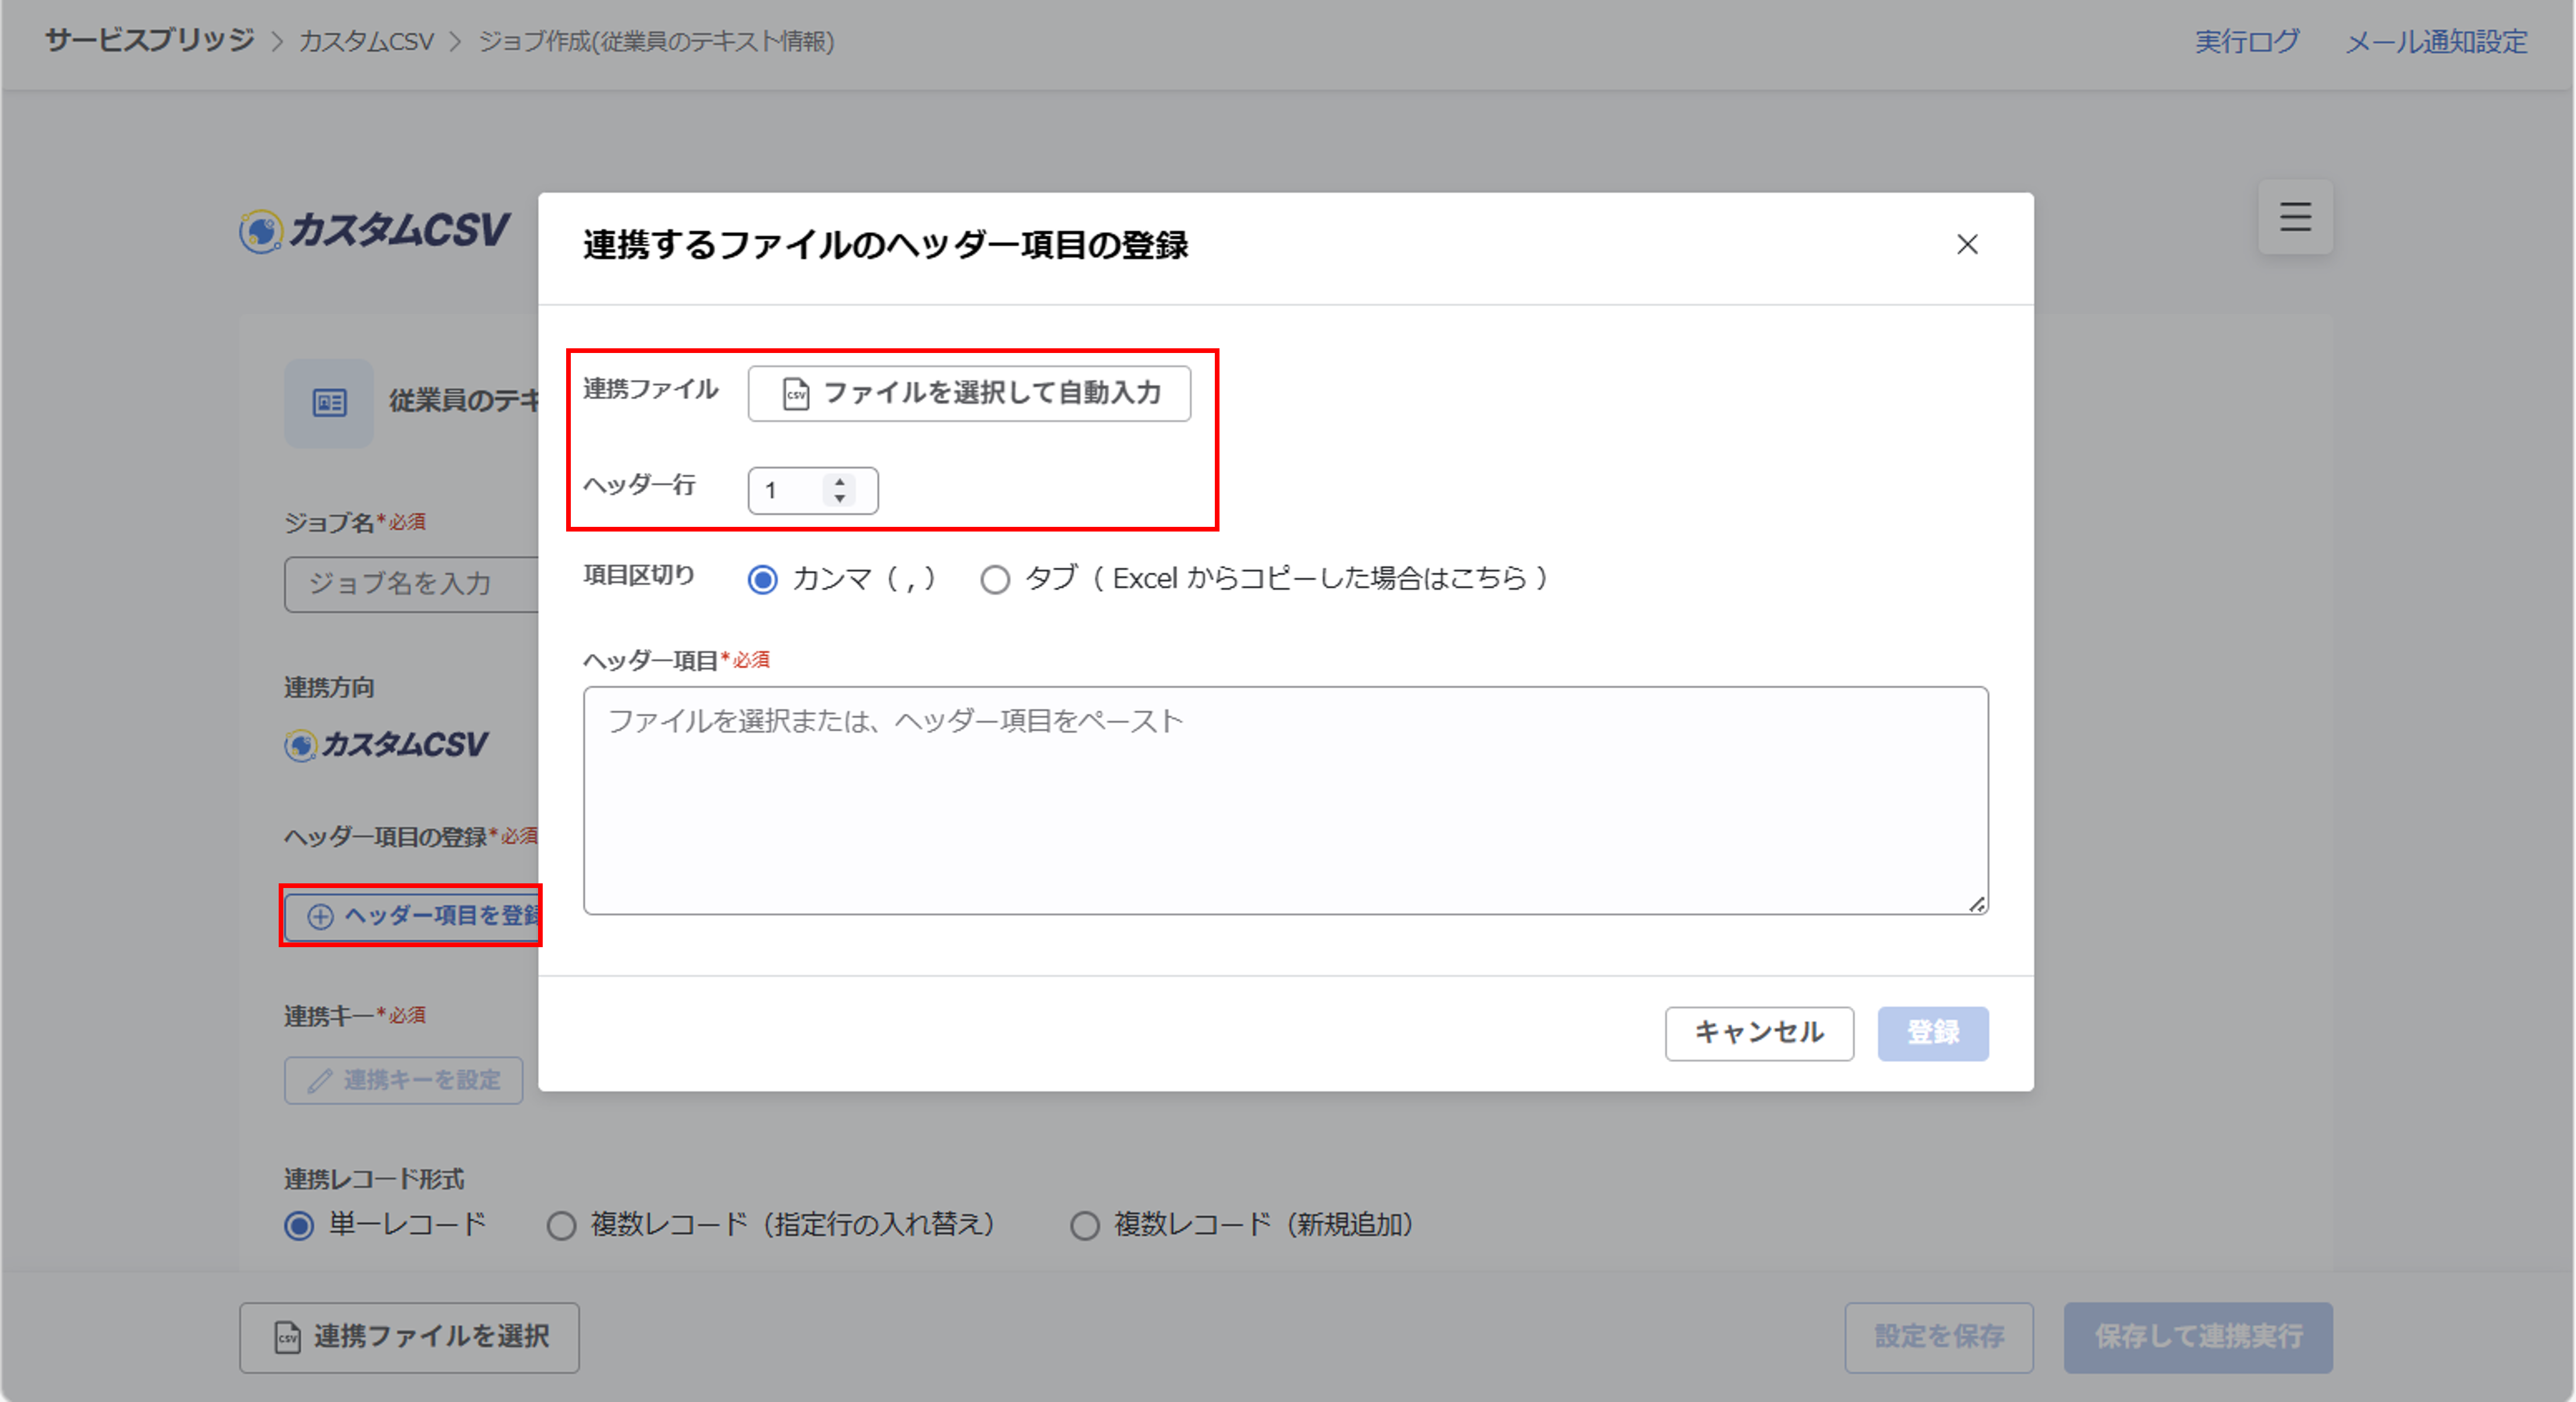Click the plus icon on ヘッダー項目を登録 button

tap(319, 917)
